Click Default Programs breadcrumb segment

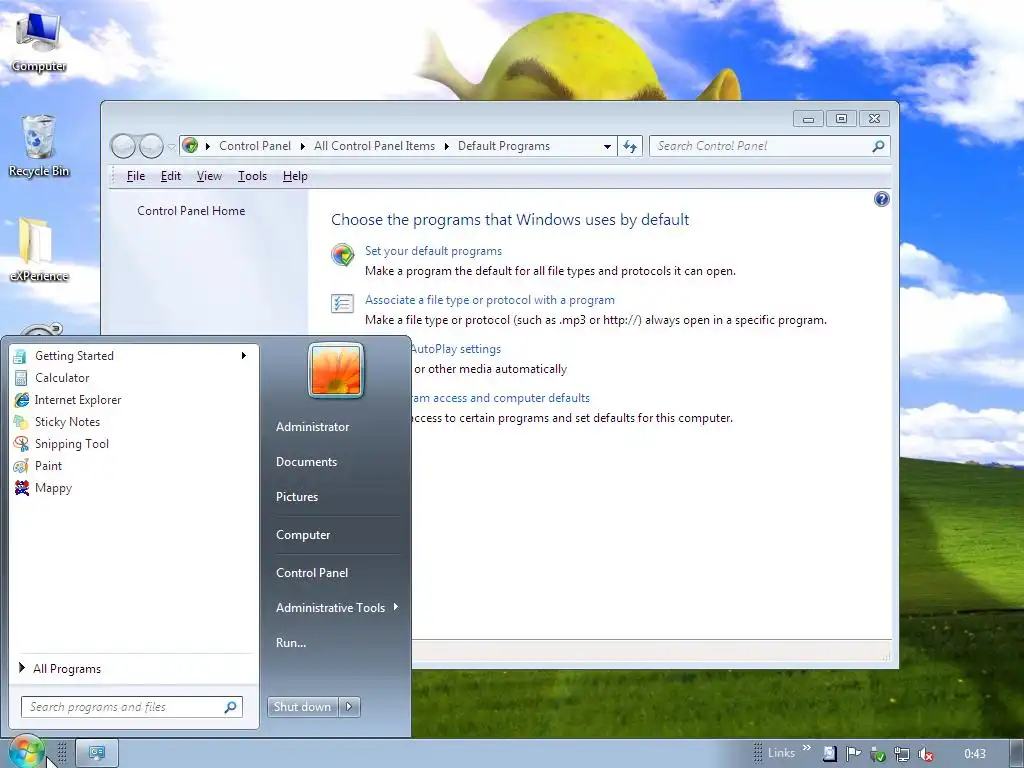504,146
